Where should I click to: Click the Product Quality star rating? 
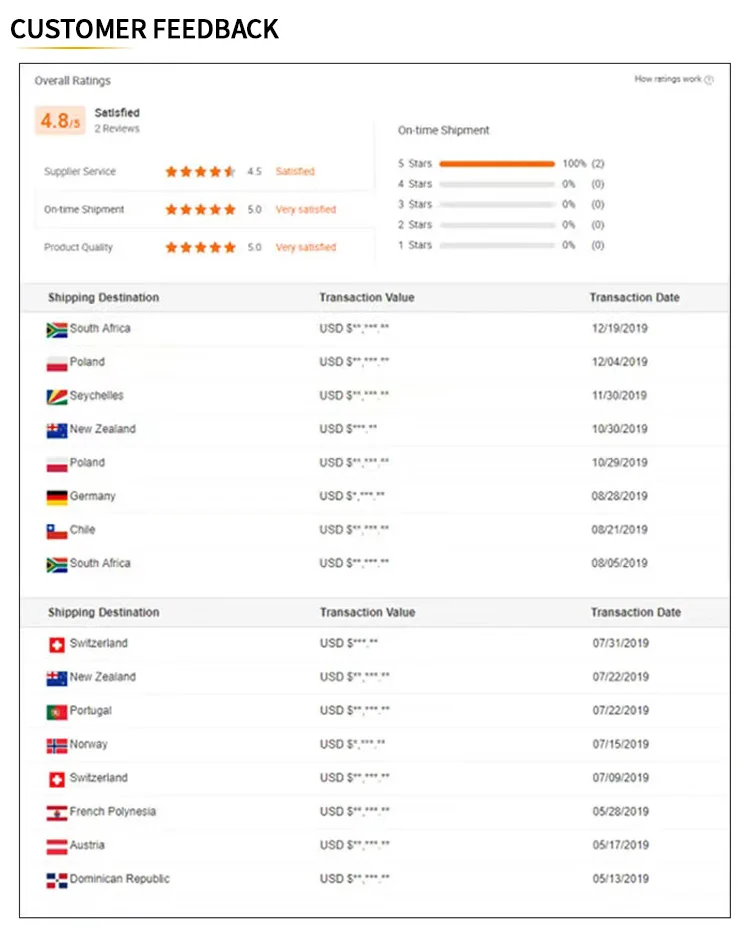pyautogui.click(x=200, y=247)
